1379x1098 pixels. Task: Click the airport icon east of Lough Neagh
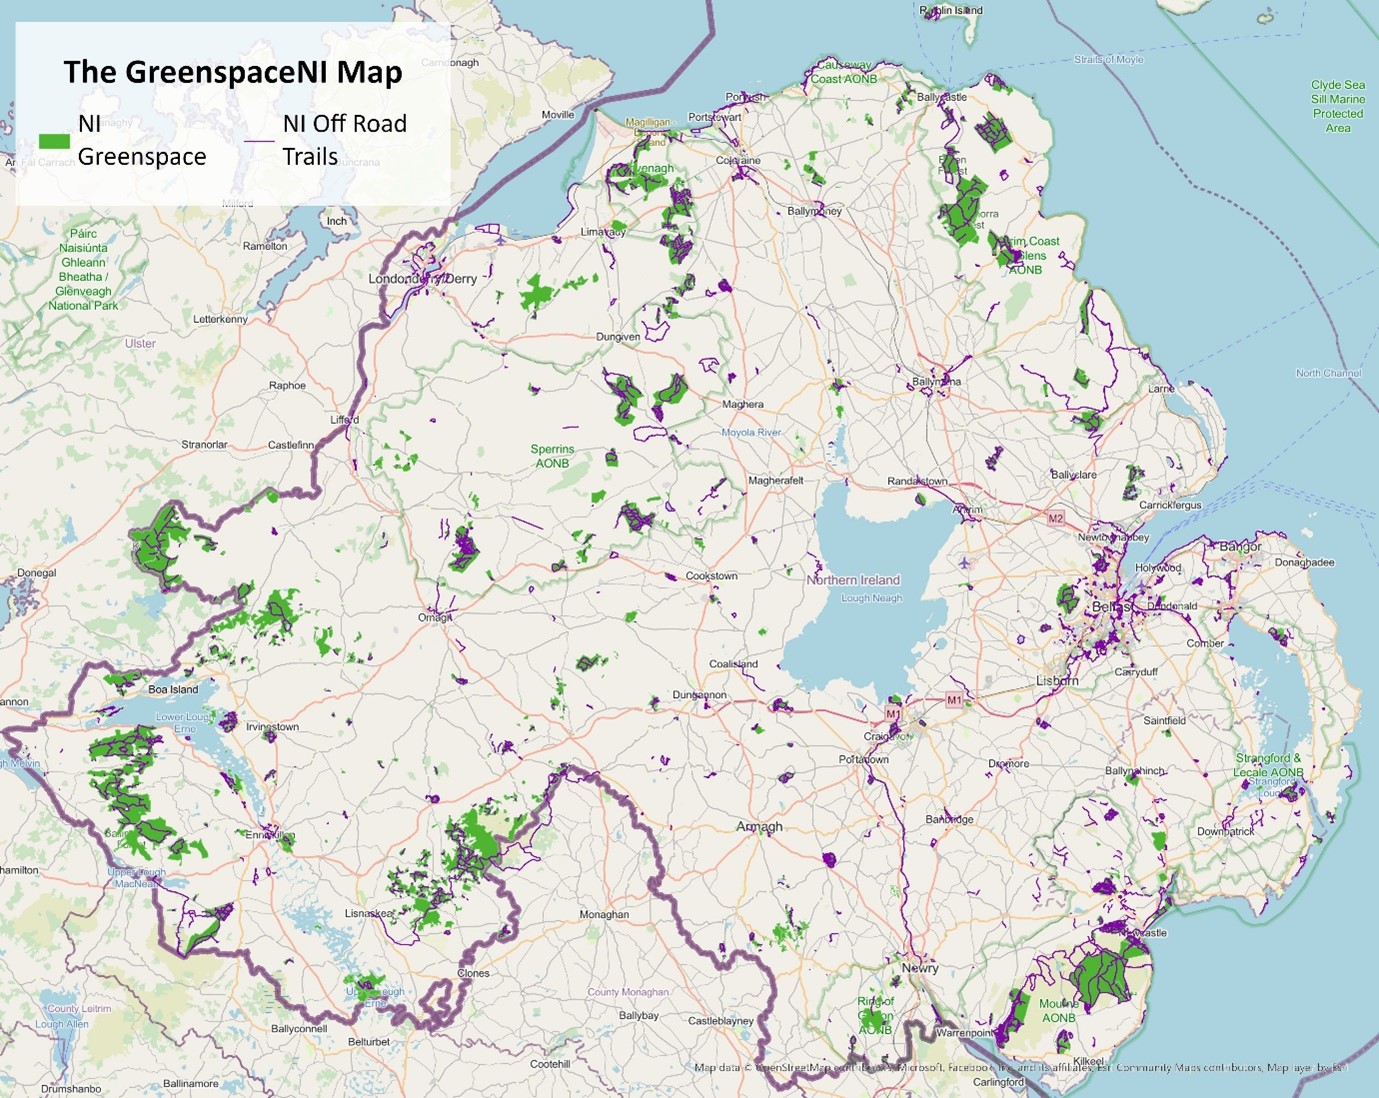(965, 562)
